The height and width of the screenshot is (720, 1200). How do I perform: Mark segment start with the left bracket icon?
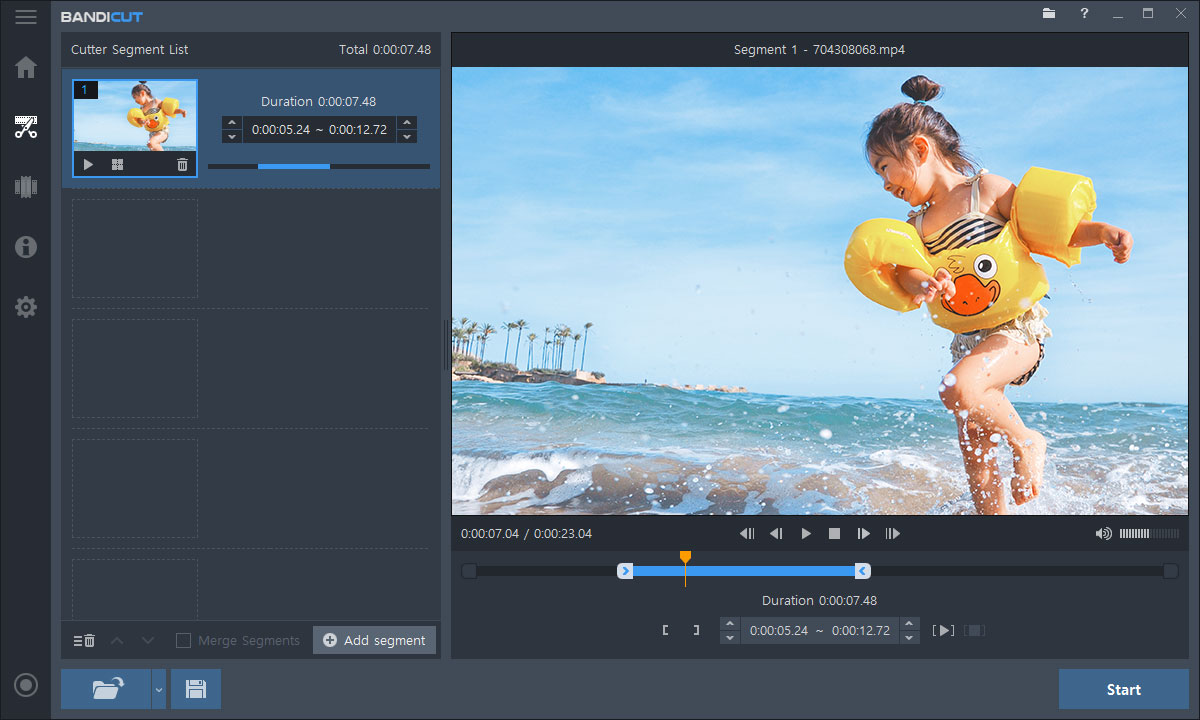(x=667, y=632)
